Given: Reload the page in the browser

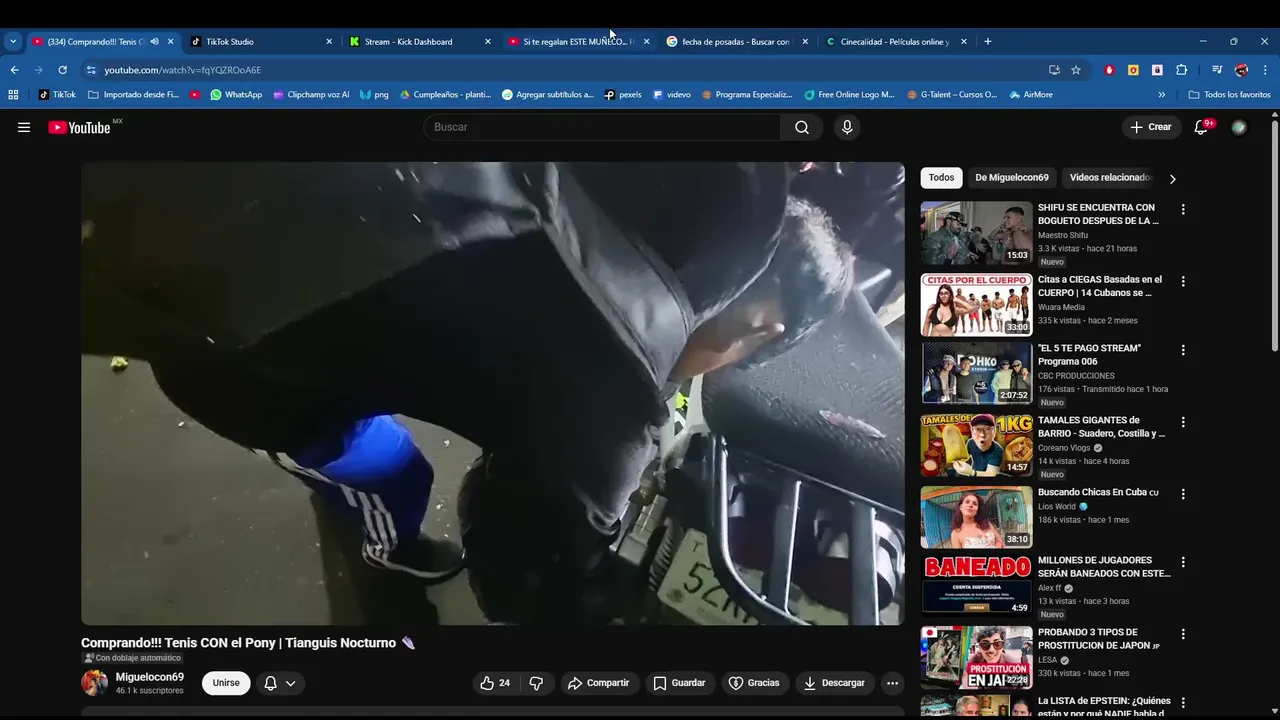Looking at the screenshot, I should [x=62, y=70].
